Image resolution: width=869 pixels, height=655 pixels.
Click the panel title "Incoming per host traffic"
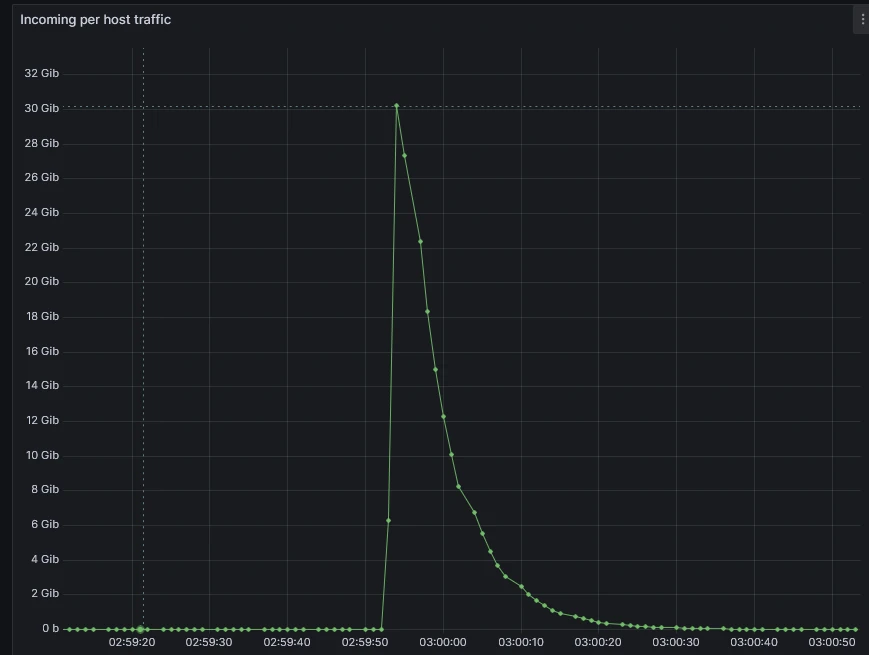[95, 20]
